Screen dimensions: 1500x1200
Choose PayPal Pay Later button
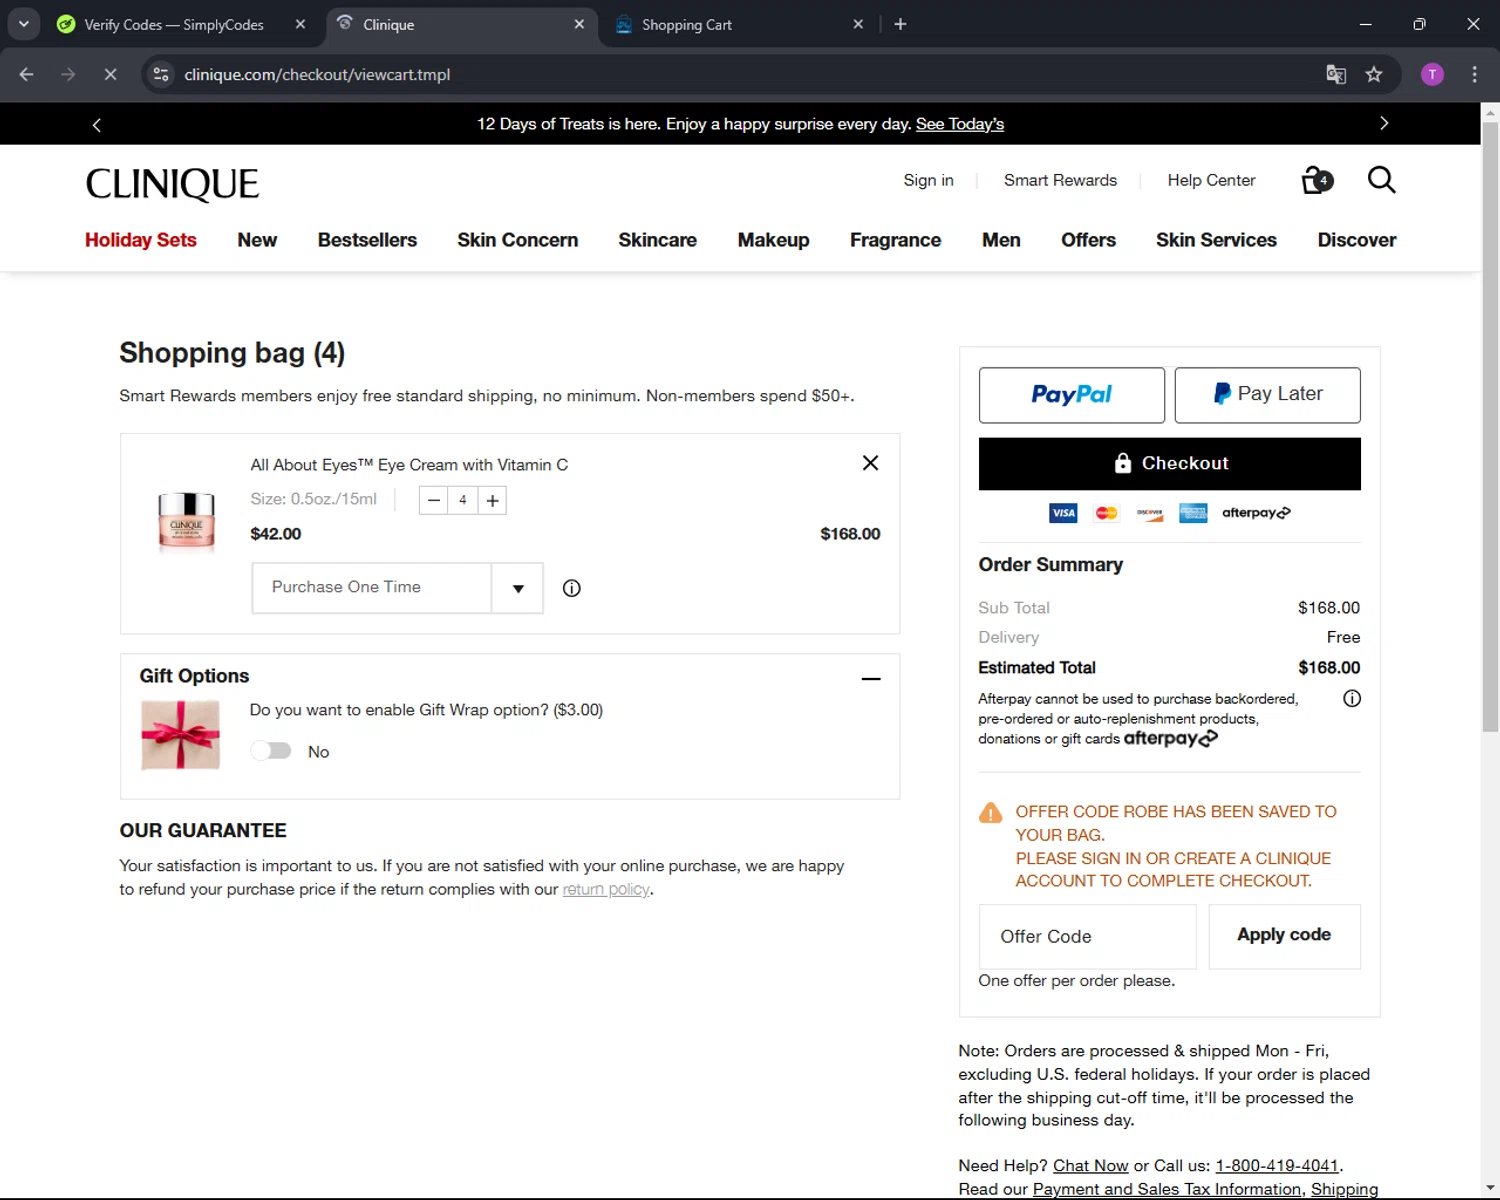pyautogui.click(x=1267, y=395)
